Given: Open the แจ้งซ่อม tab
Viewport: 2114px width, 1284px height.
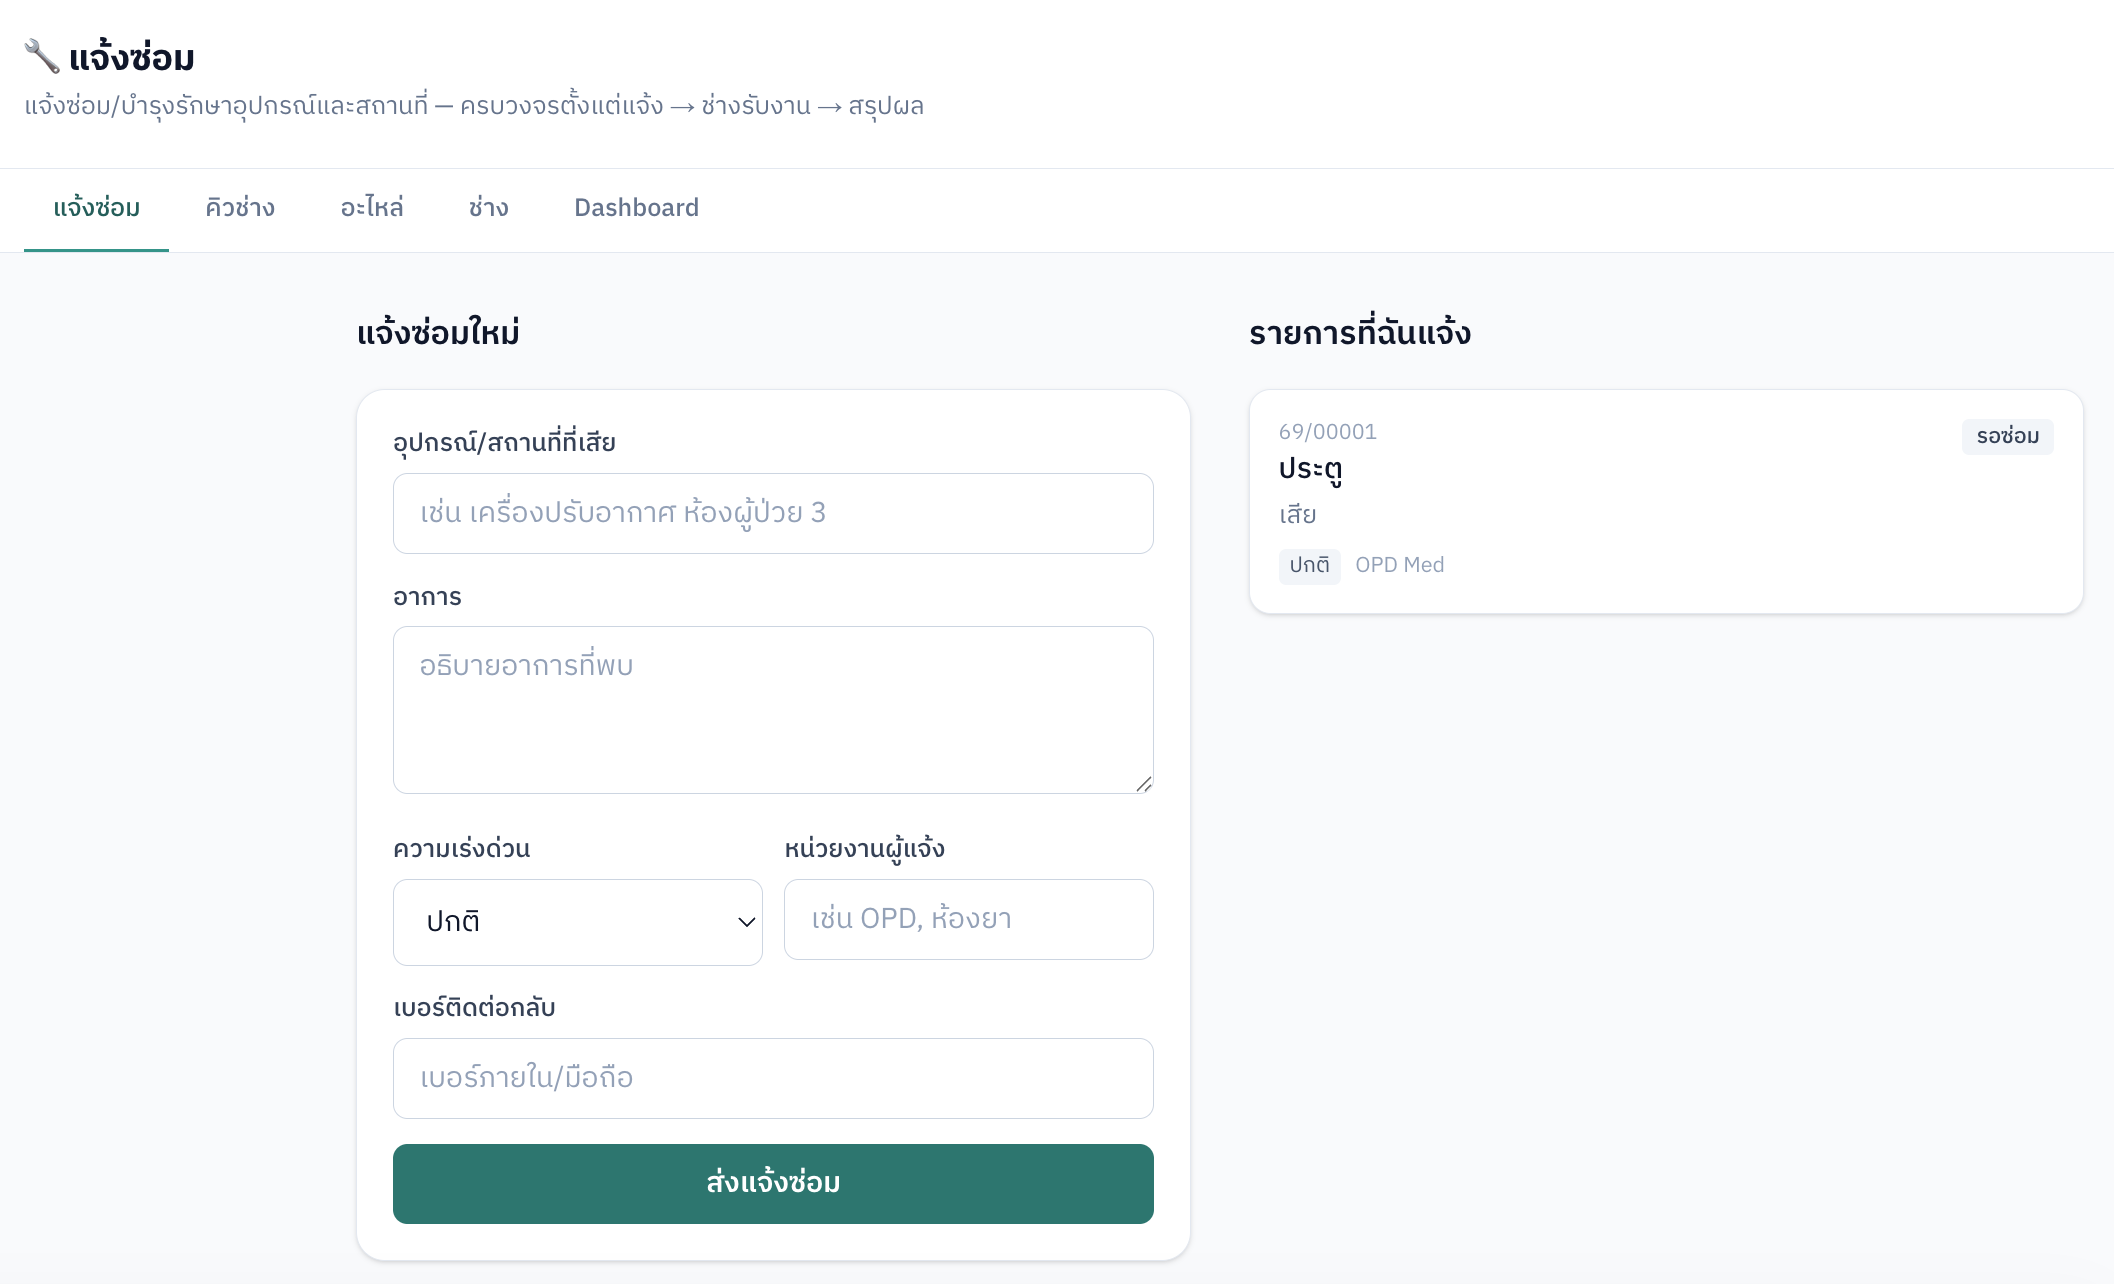Looking at the screenshot, I should [x=96, y=208].
